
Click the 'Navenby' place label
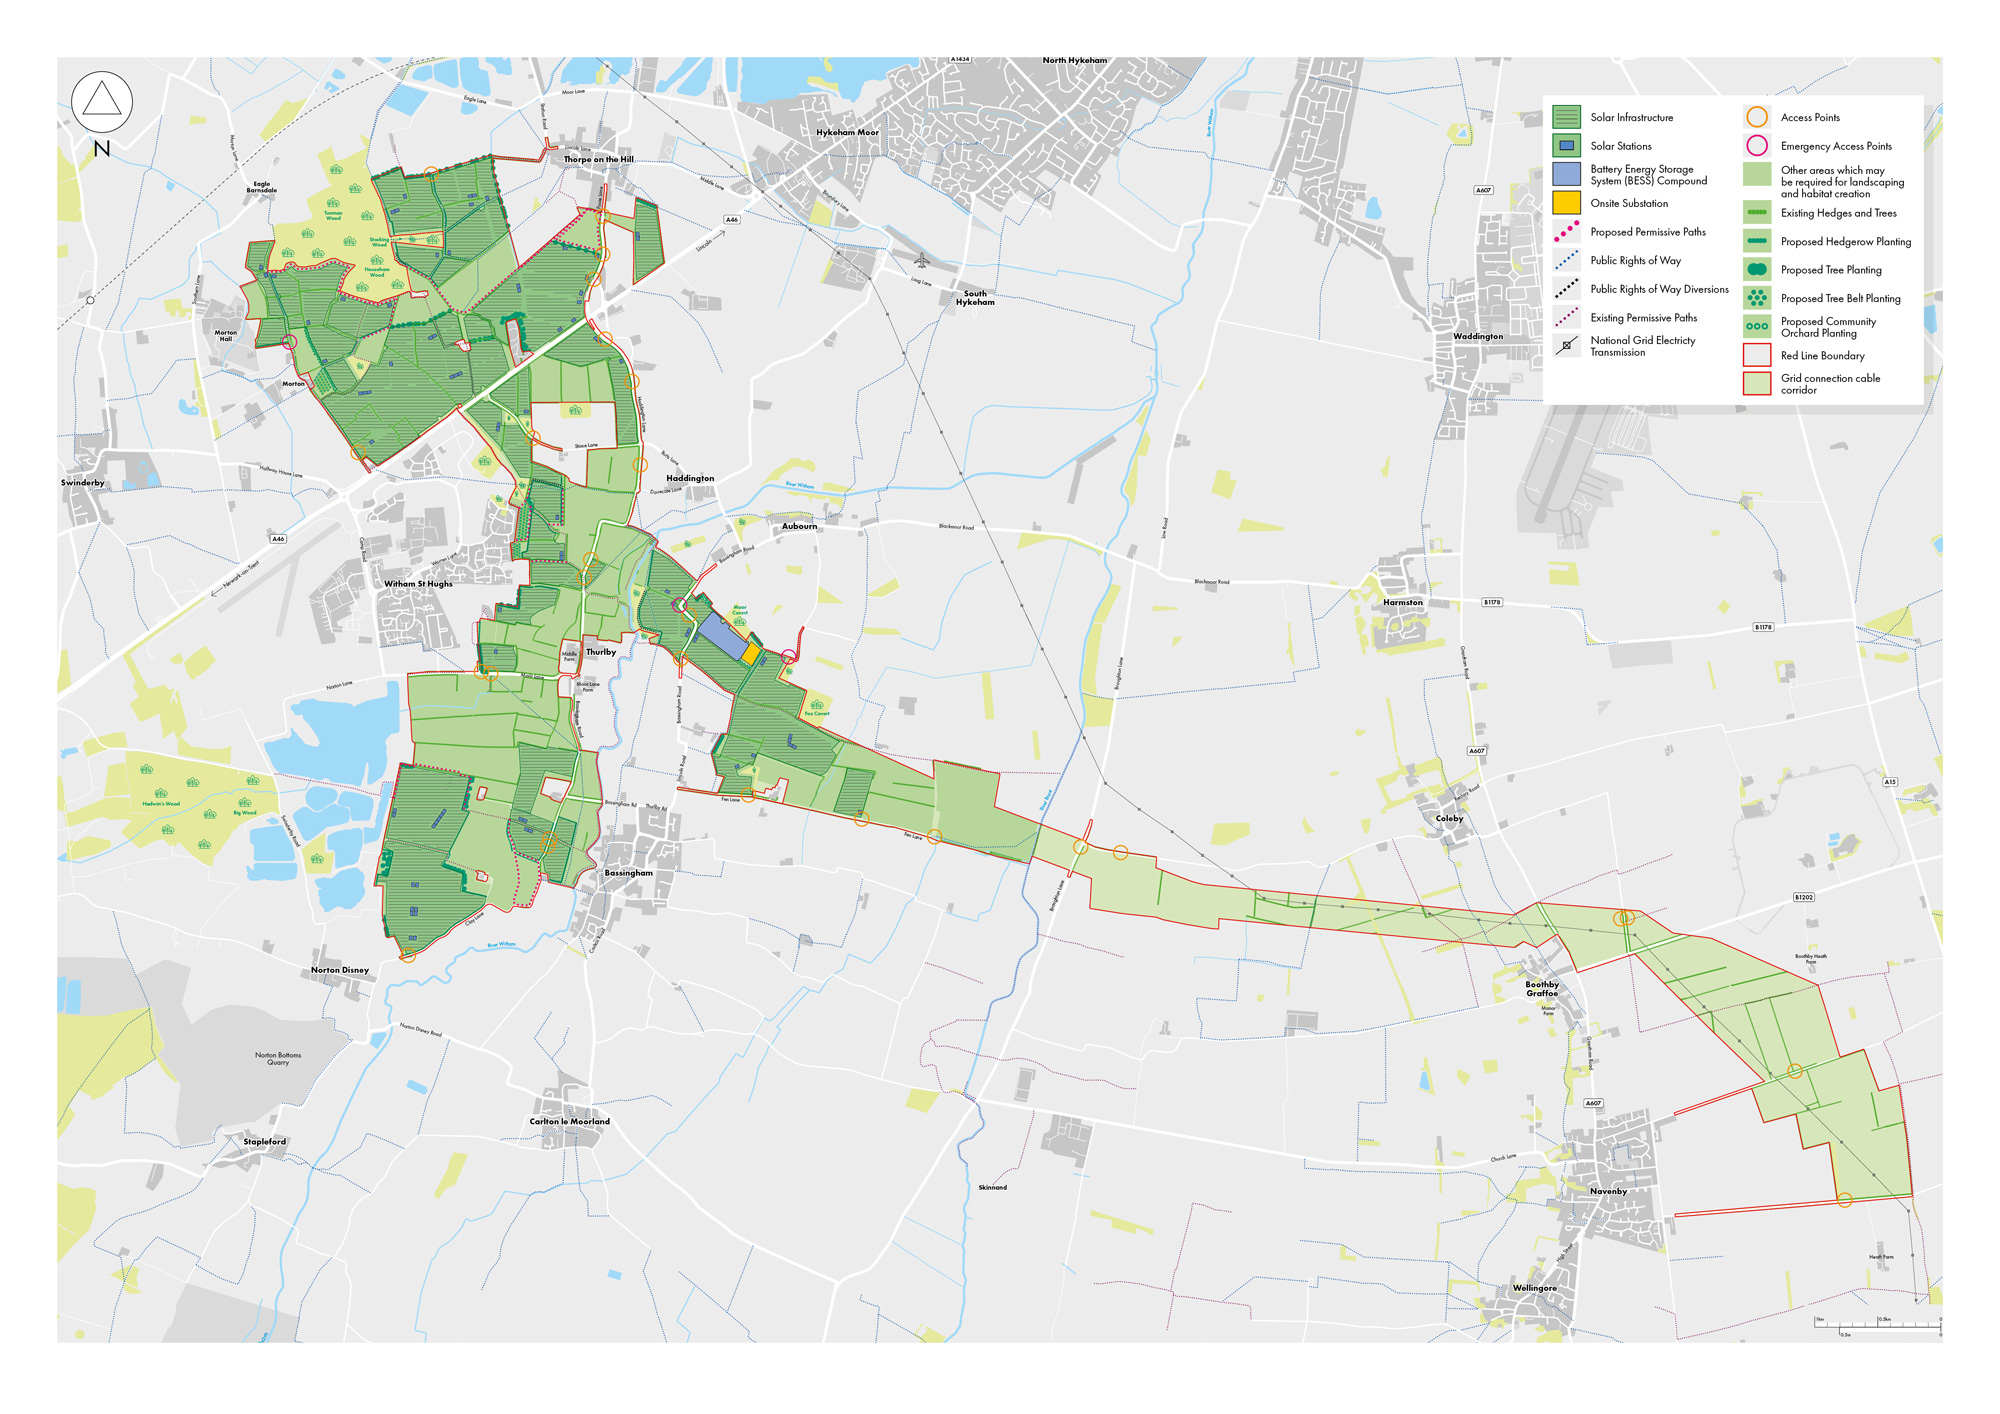(x=1608, y=1191)
